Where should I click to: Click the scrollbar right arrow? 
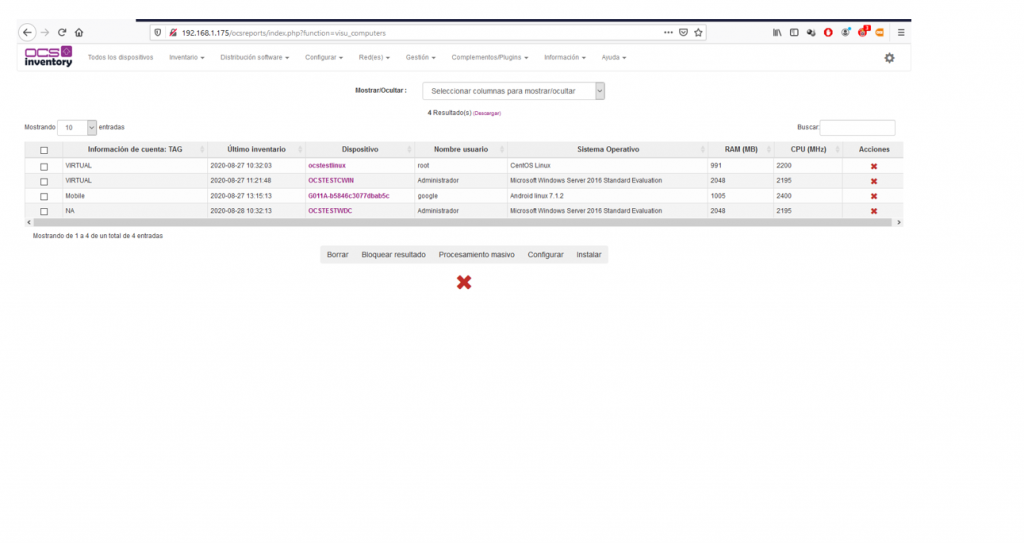[x=899, y=223]
